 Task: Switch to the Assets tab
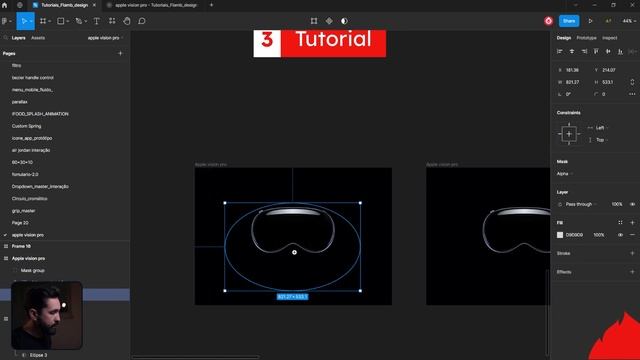[38, 38]
